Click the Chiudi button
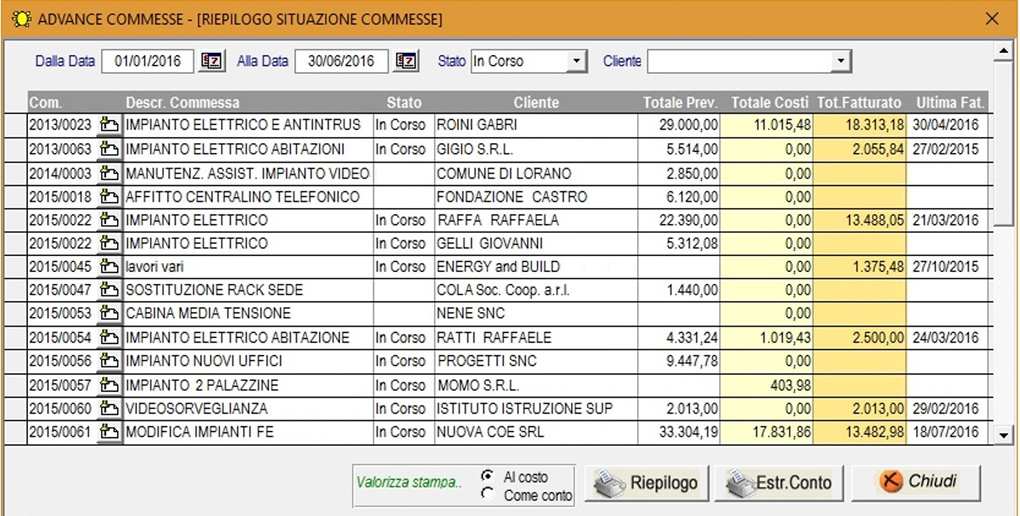1020x516 pixels. click(916, 483)
